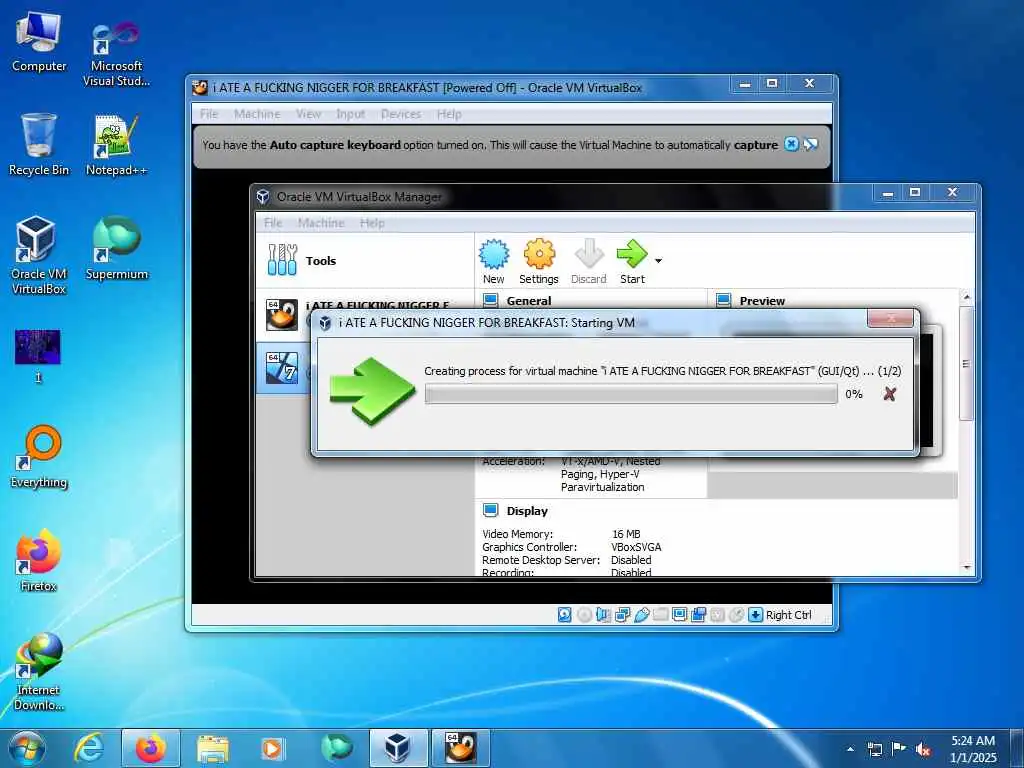Open the media player taskbar icon
Screen dimensions: 1024x768
click(273, 748)
